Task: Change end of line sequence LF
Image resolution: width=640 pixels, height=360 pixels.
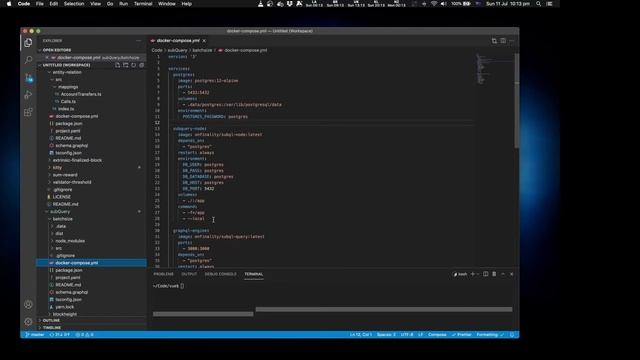Action: pyautogui.click(x=420, y=335)
